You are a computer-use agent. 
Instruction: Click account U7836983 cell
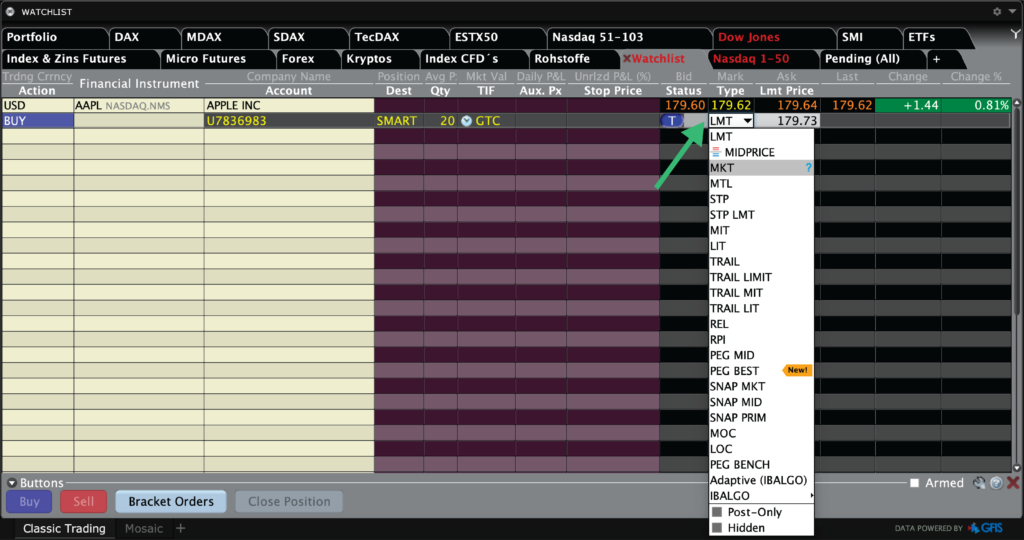[x=289, y=121]
